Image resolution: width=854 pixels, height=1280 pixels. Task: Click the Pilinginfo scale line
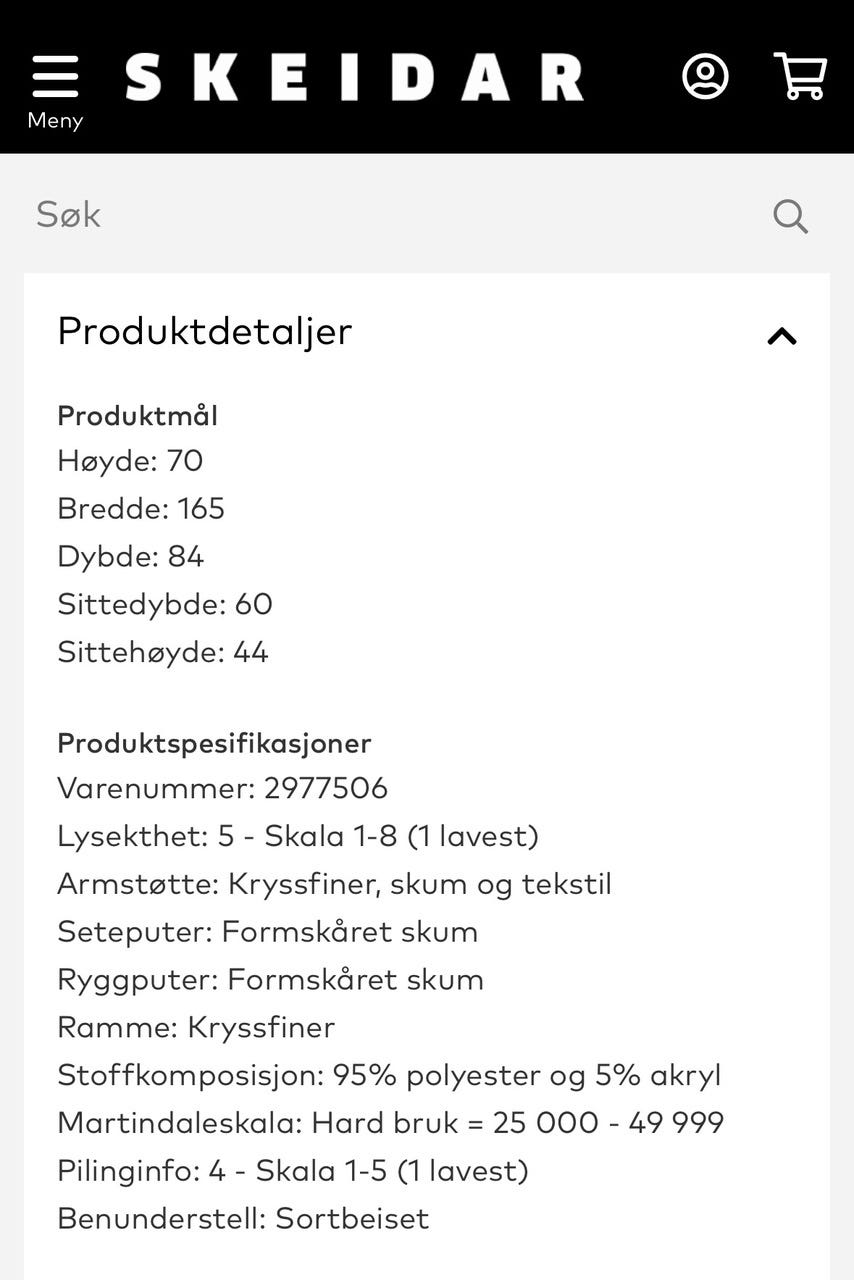[x=293, y=1171]
